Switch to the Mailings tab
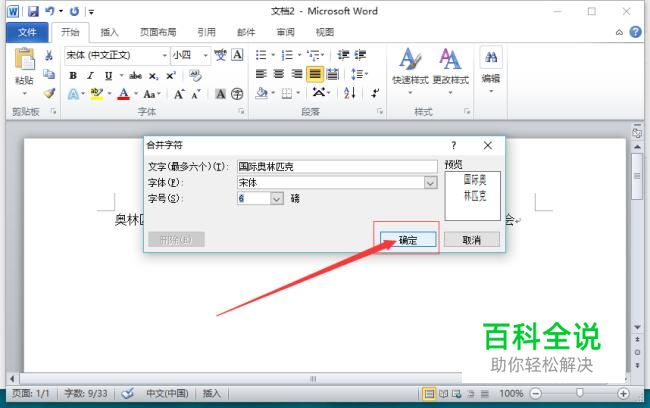Image resolution: width=650 pixels, height=408 pixels. [x=246, y=32]
